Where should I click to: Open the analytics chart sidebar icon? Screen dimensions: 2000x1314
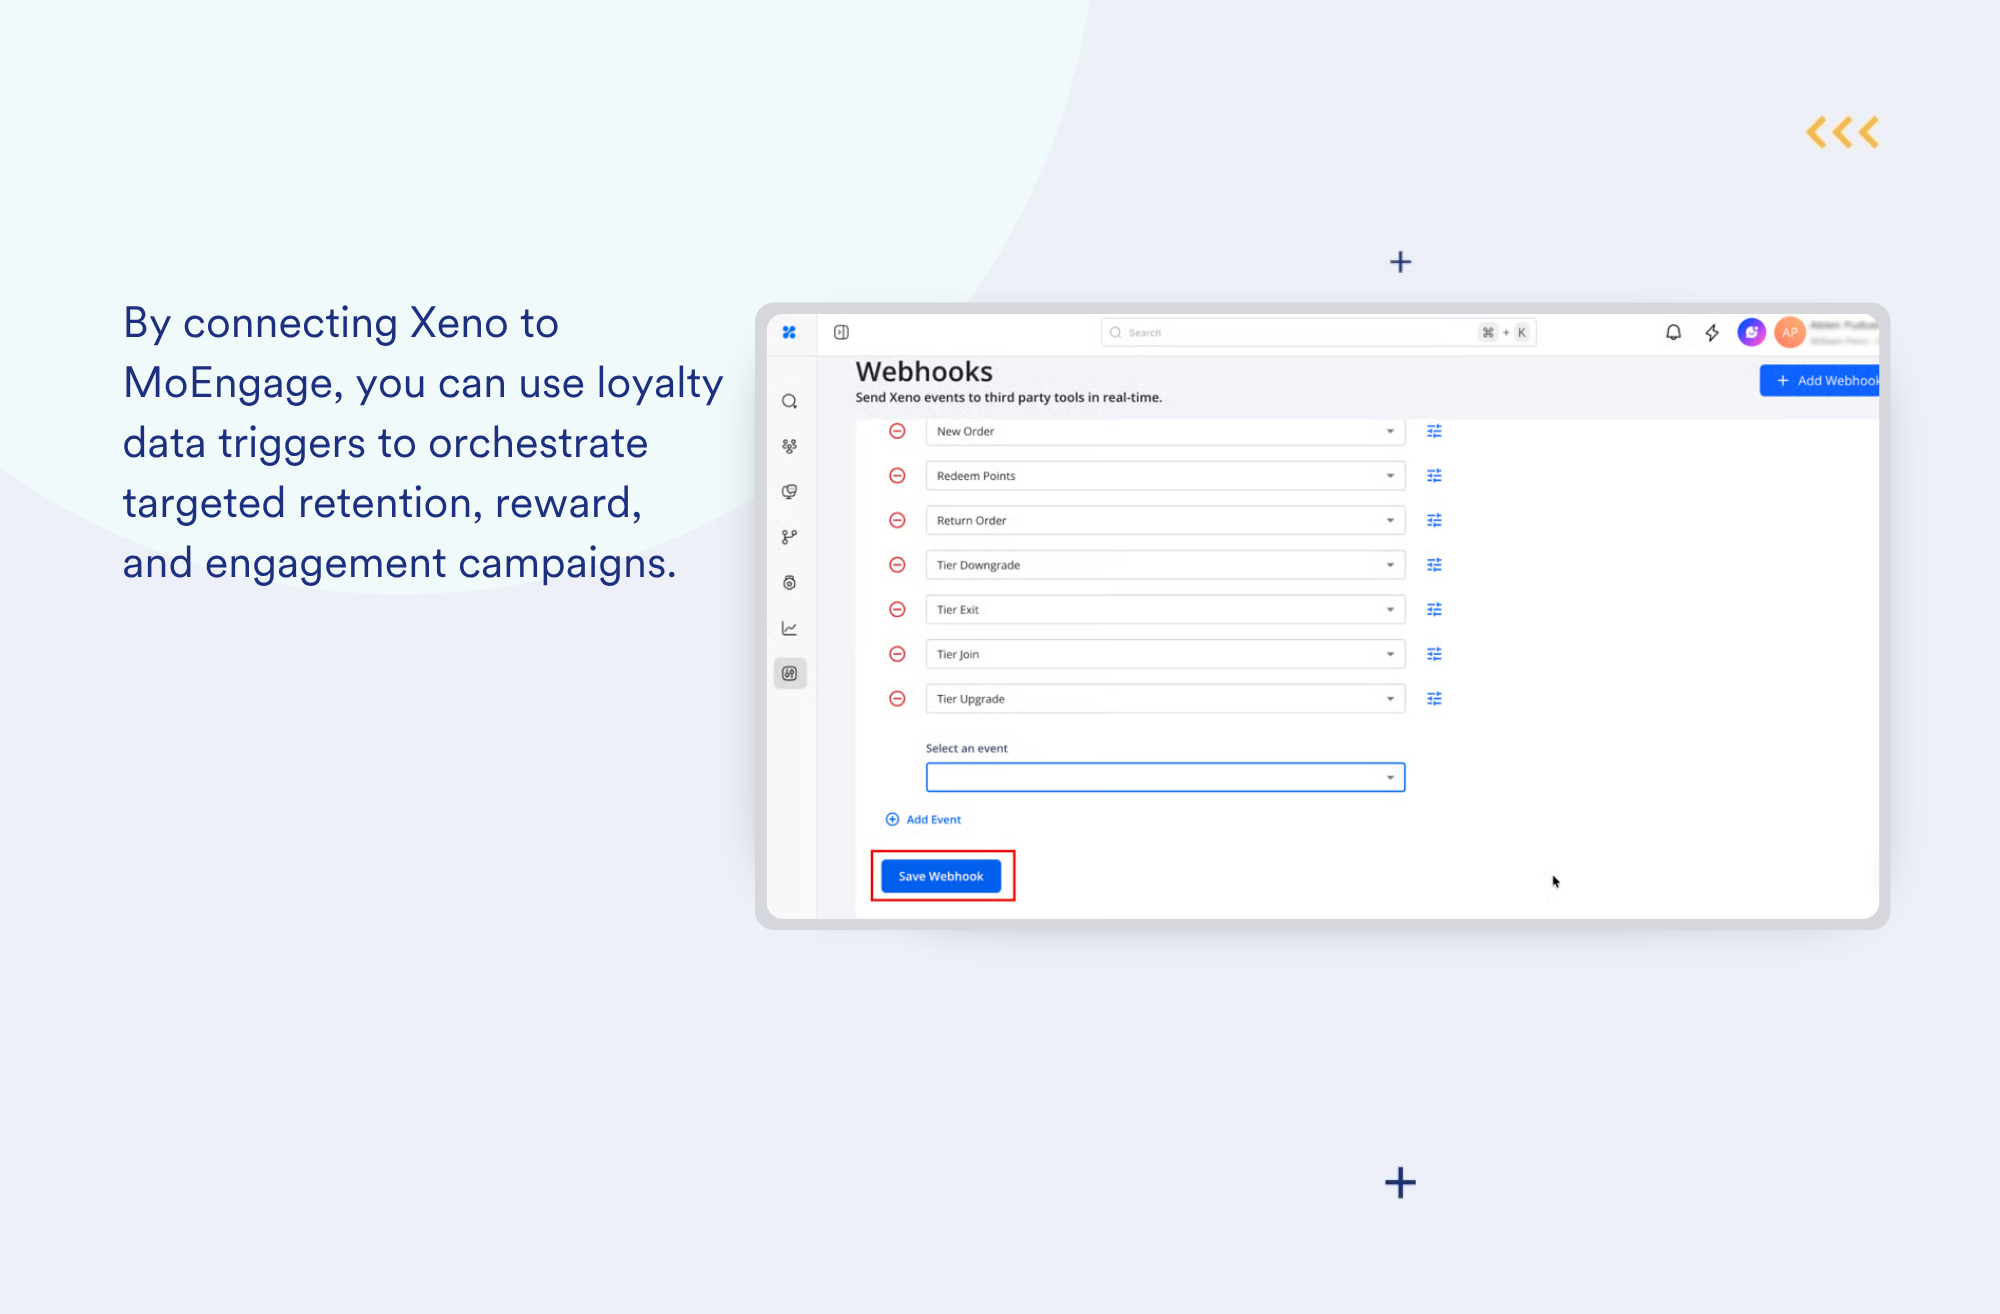click(x=789, y=628)
